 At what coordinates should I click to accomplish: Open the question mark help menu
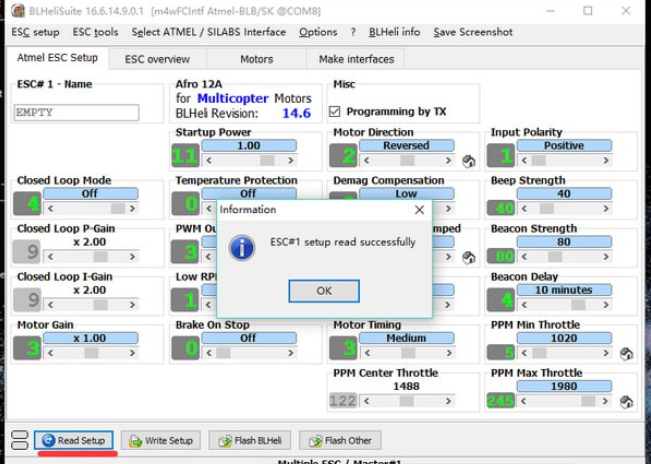click(x=353, y=32)
